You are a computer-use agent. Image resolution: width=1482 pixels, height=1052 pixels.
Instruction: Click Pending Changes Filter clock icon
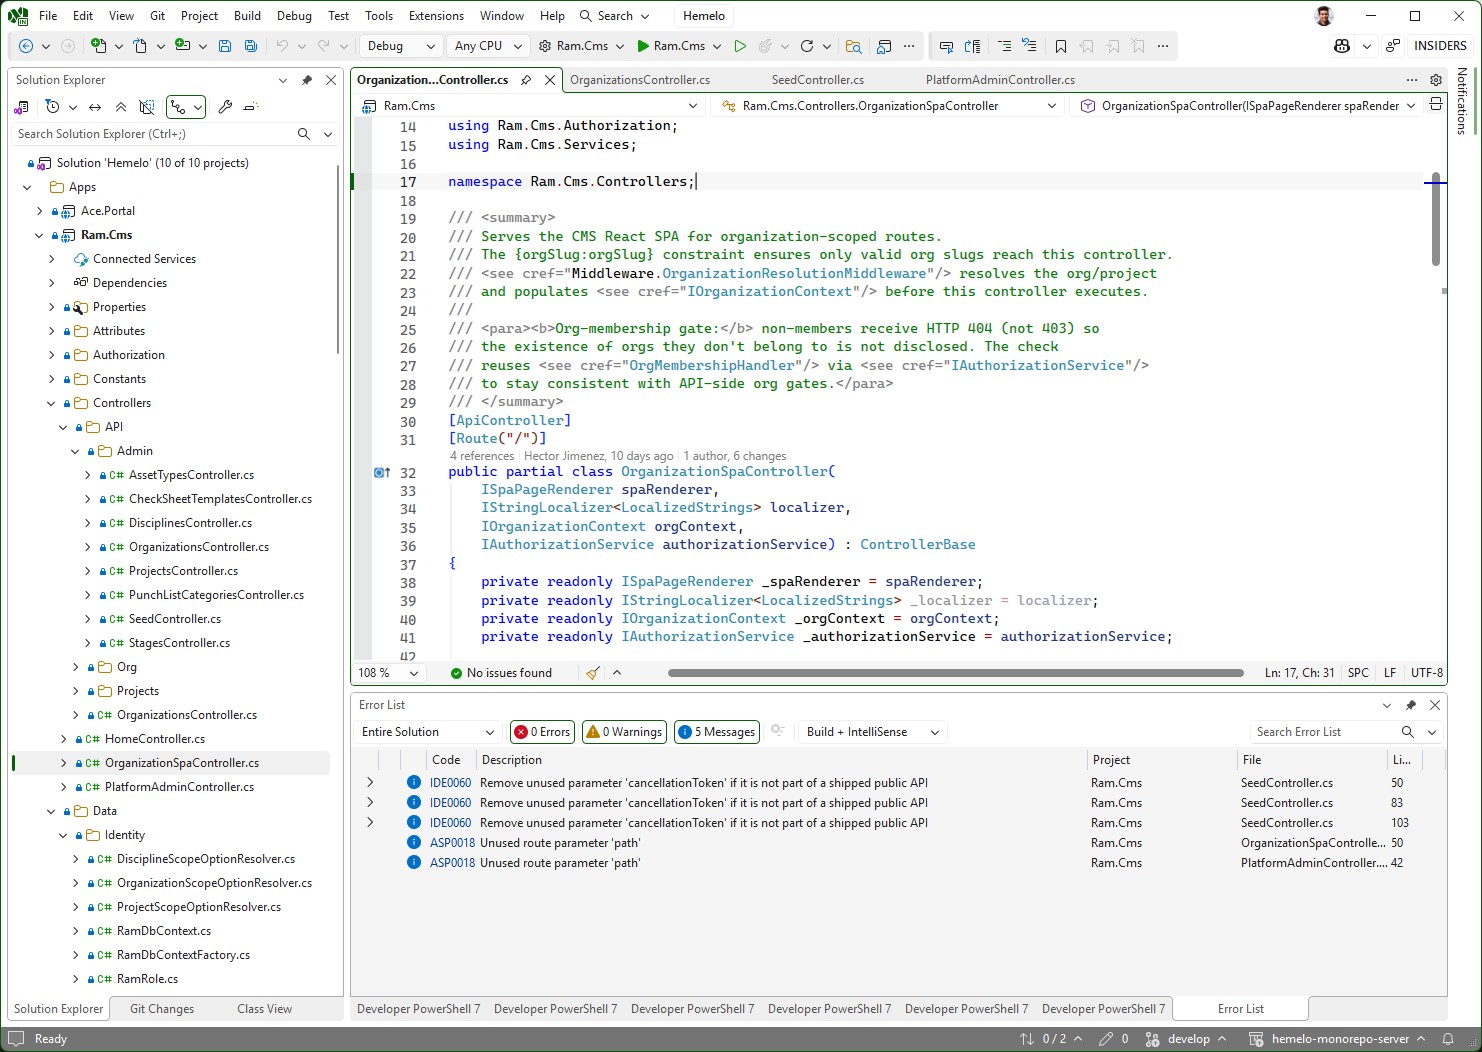coord(53,107)
